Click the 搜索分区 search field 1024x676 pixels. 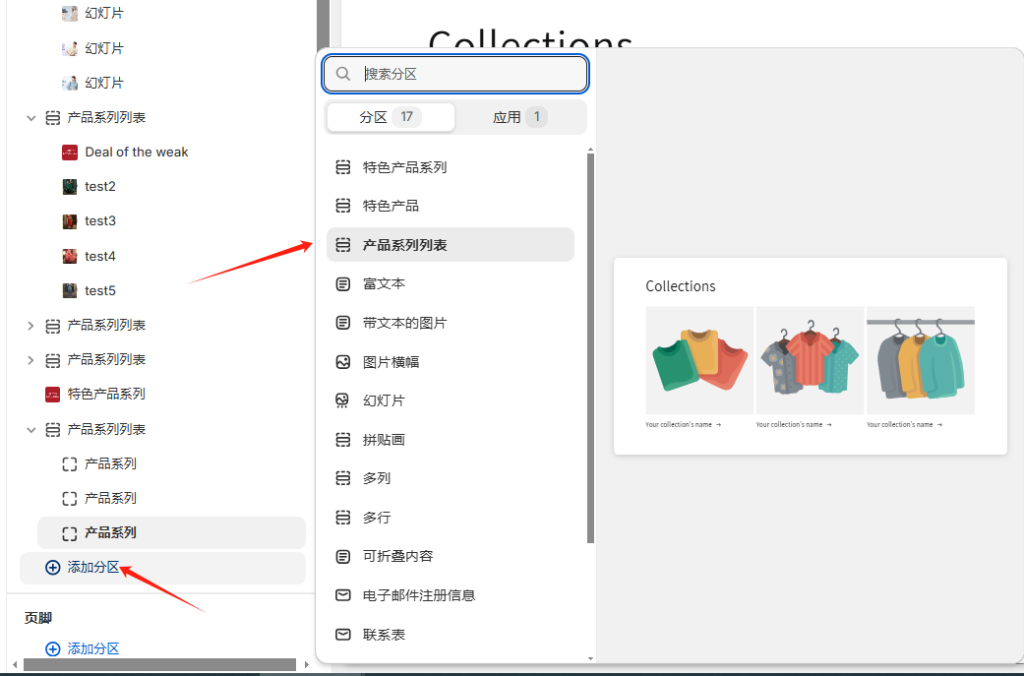pos(455,74)
